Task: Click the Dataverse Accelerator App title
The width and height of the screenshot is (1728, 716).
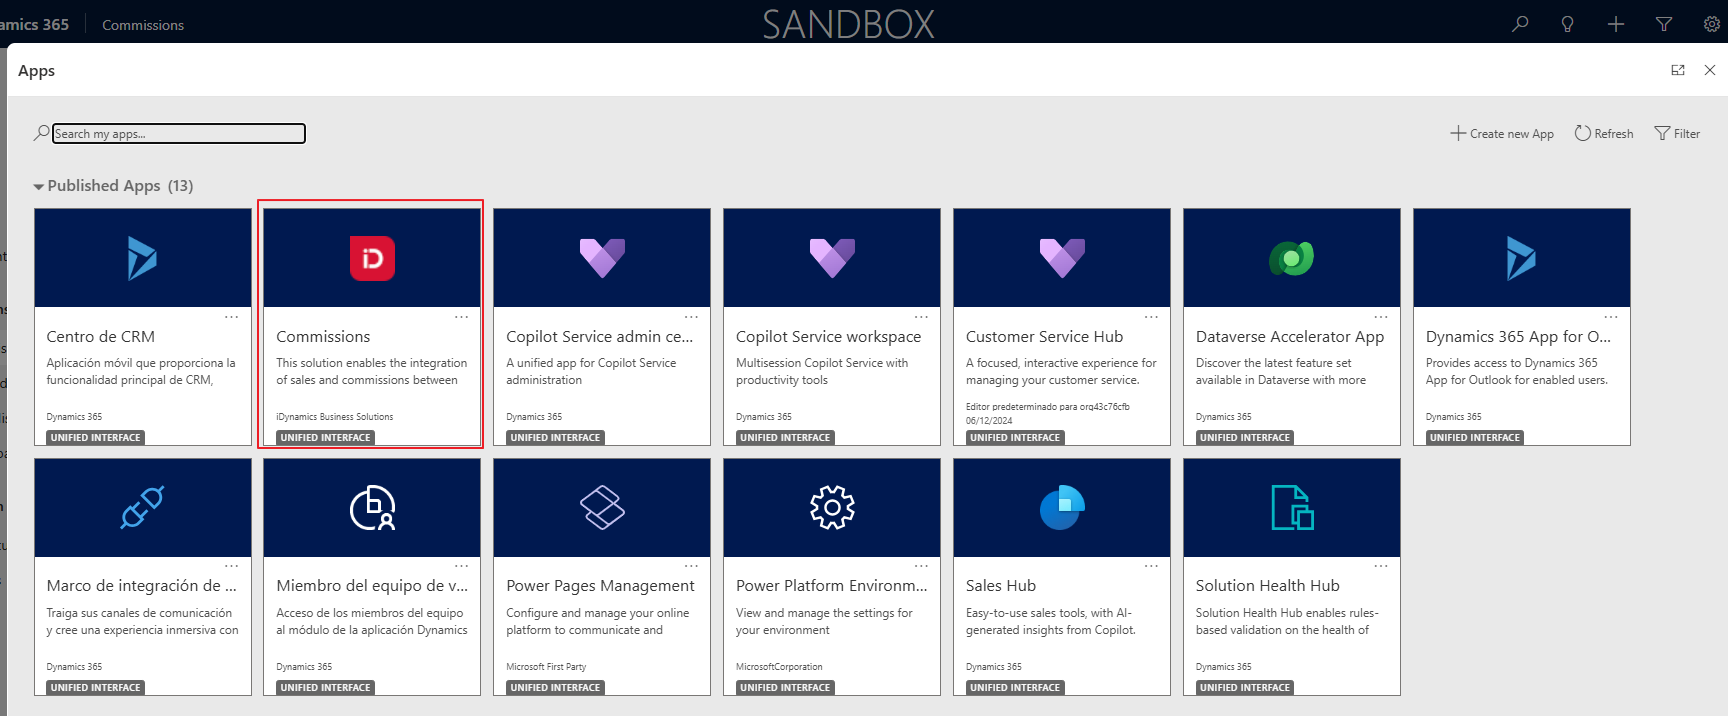Action: pos(1290,337)
